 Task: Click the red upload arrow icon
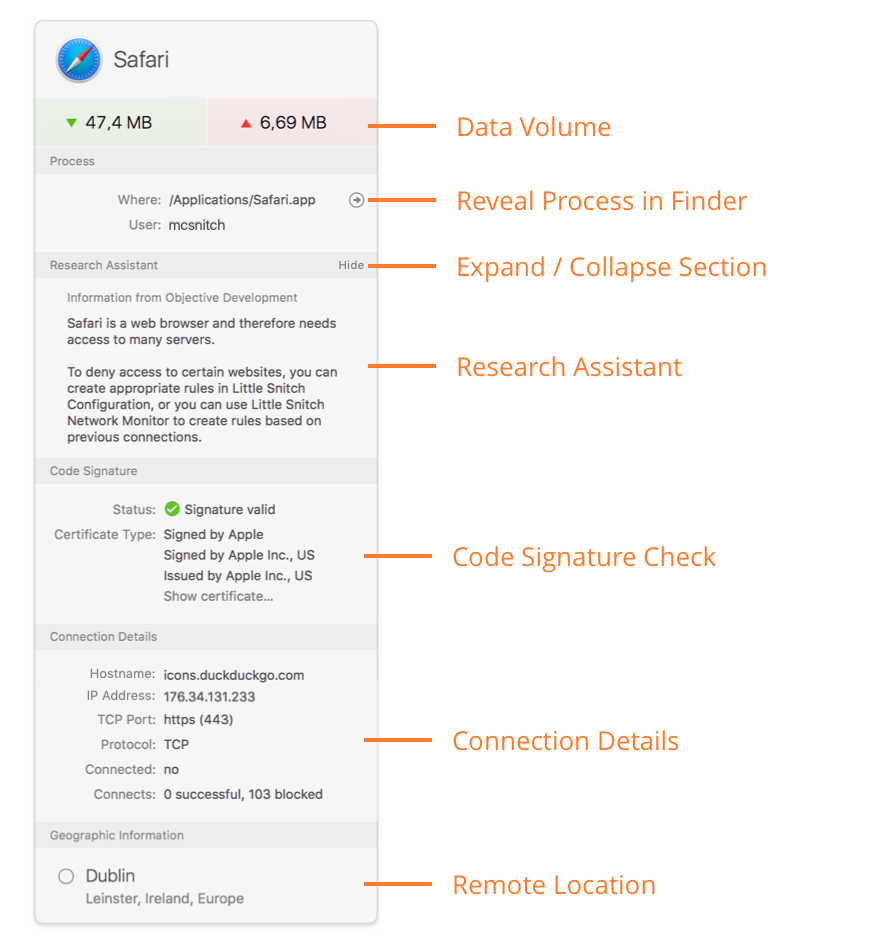pyautogui.click(x=245, y=123)
